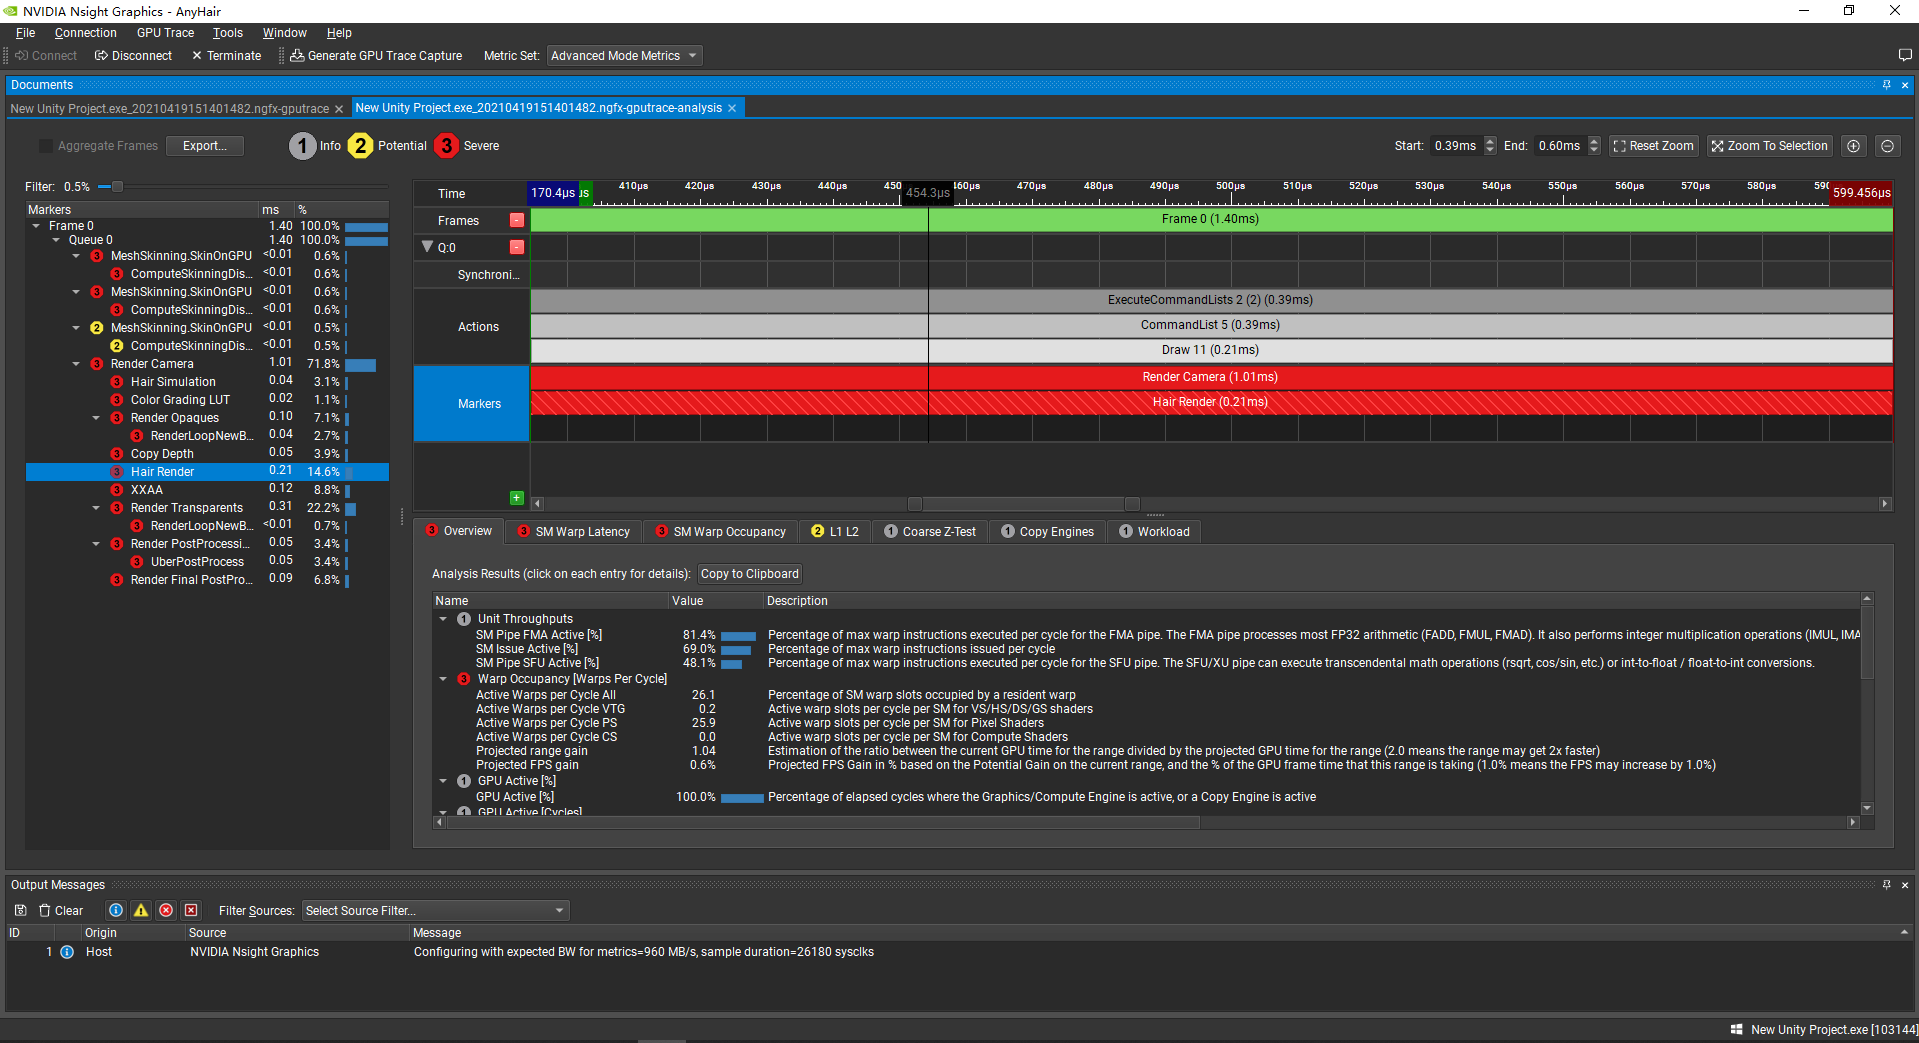Pin the Output Messages panel

coord(1887,885)
